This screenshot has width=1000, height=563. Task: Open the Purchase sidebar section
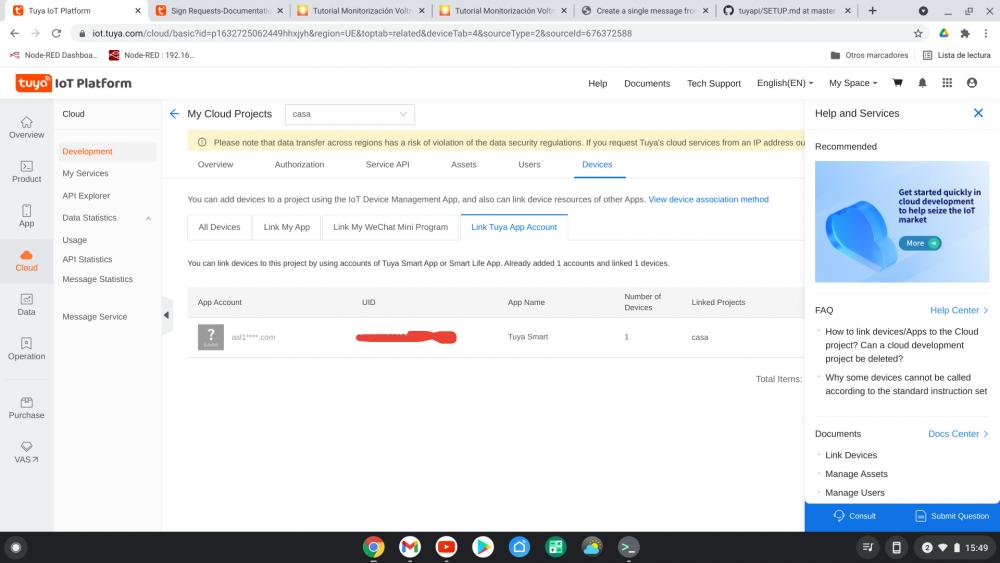pyautogui.click(x=26, y=408)
